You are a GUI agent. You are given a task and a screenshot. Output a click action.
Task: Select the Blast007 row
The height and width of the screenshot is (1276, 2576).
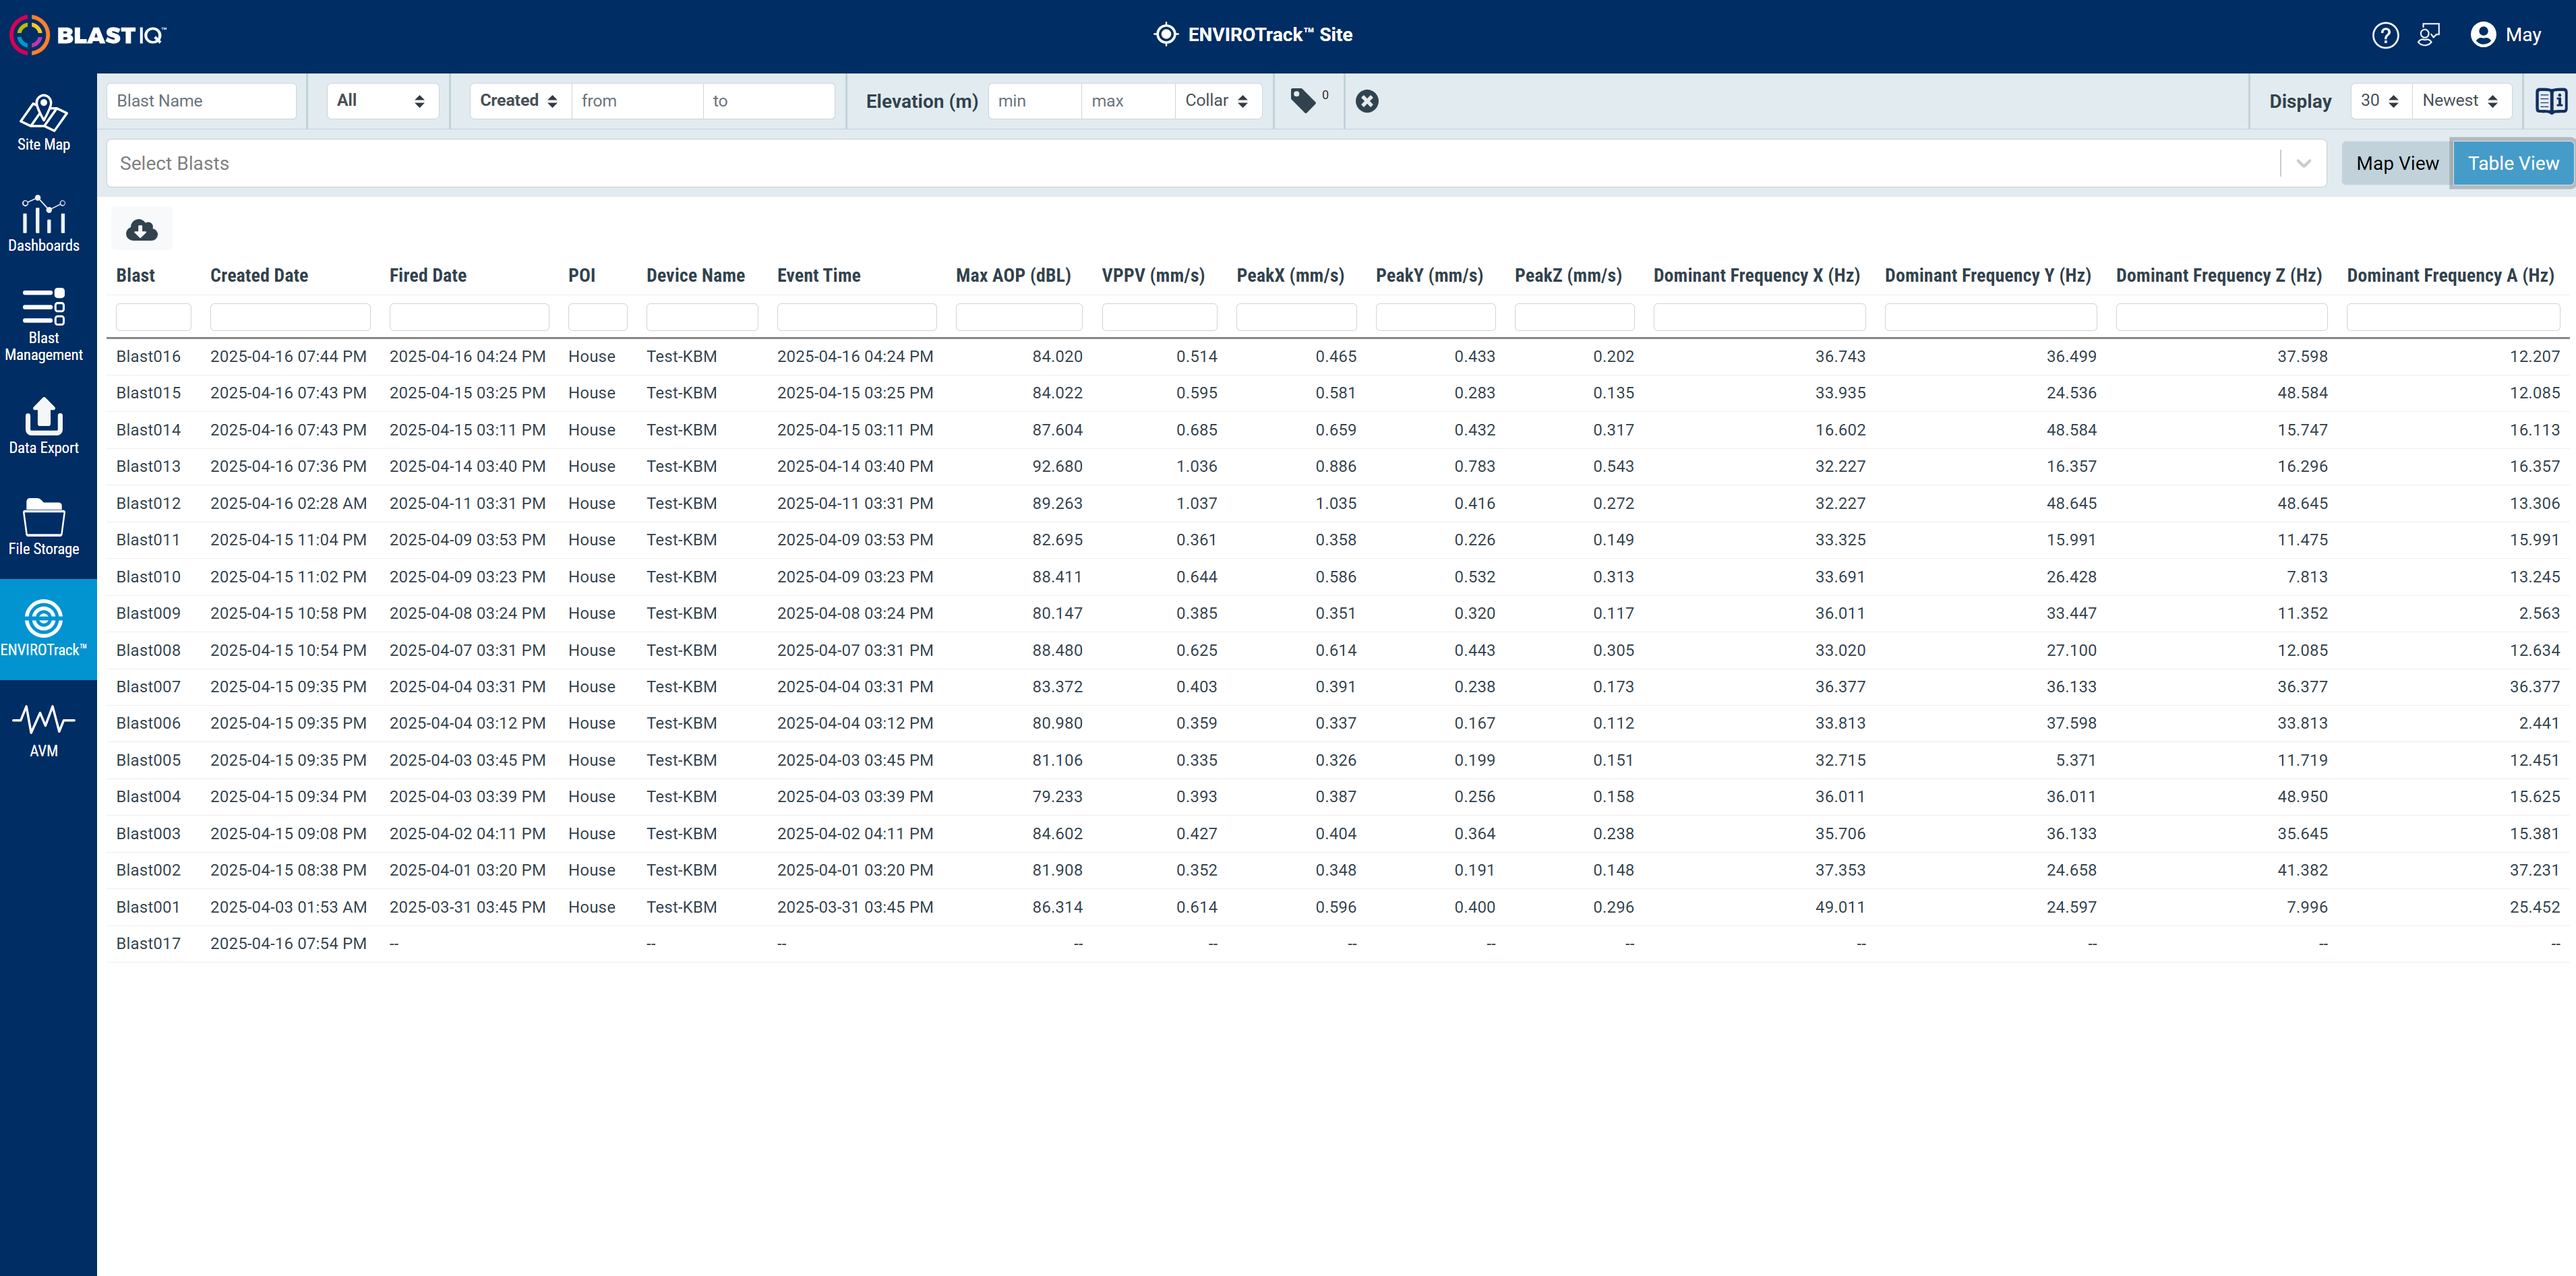tap(1338, 687)
